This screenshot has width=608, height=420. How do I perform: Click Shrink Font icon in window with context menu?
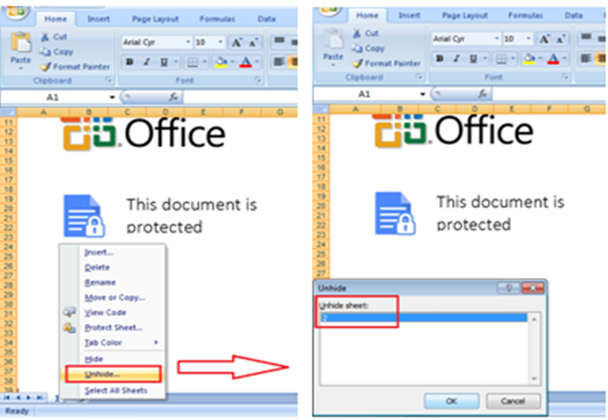253,43
